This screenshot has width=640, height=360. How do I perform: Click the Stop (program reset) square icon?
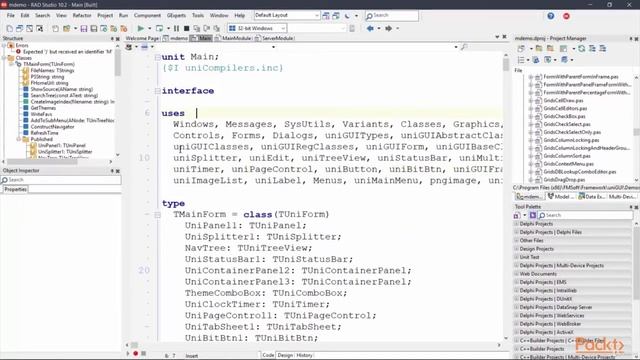click(x=187, y=29)
